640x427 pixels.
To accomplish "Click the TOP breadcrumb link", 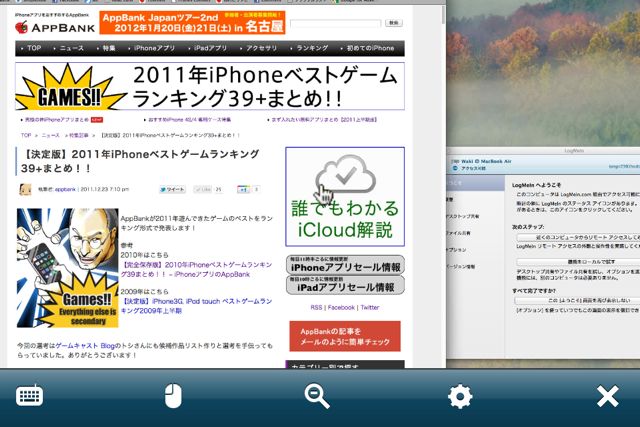I will click(x=26, y=135).
